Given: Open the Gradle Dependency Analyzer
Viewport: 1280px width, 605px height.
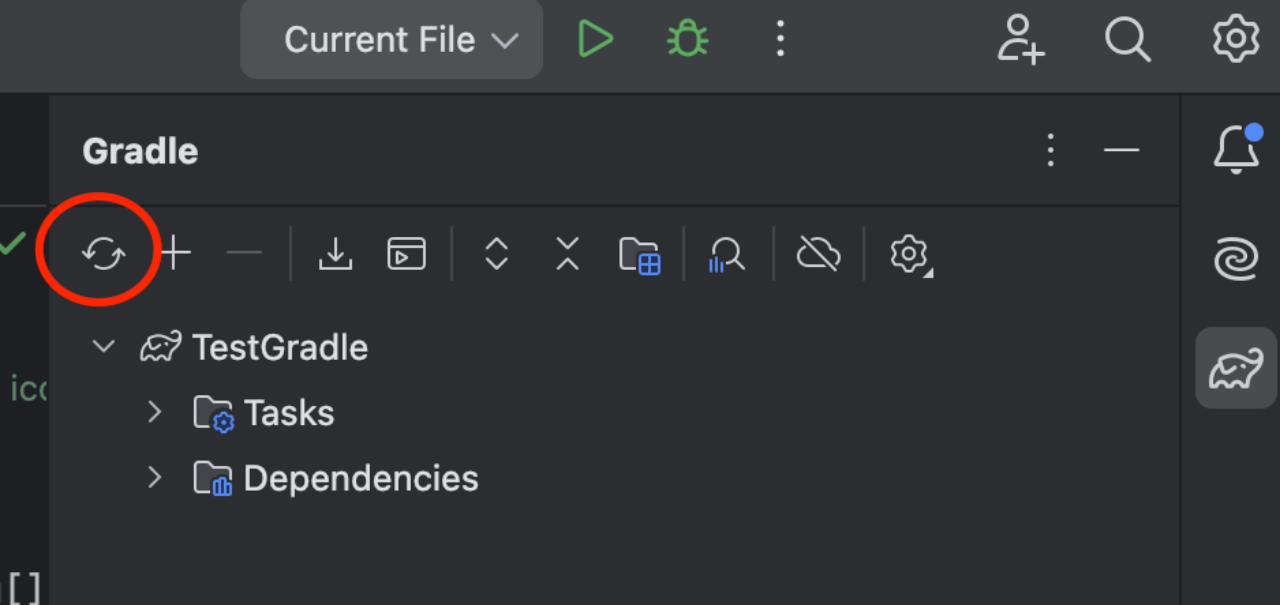Looking at the screenshot, I should pyautogui.click(x=727, y=253).
